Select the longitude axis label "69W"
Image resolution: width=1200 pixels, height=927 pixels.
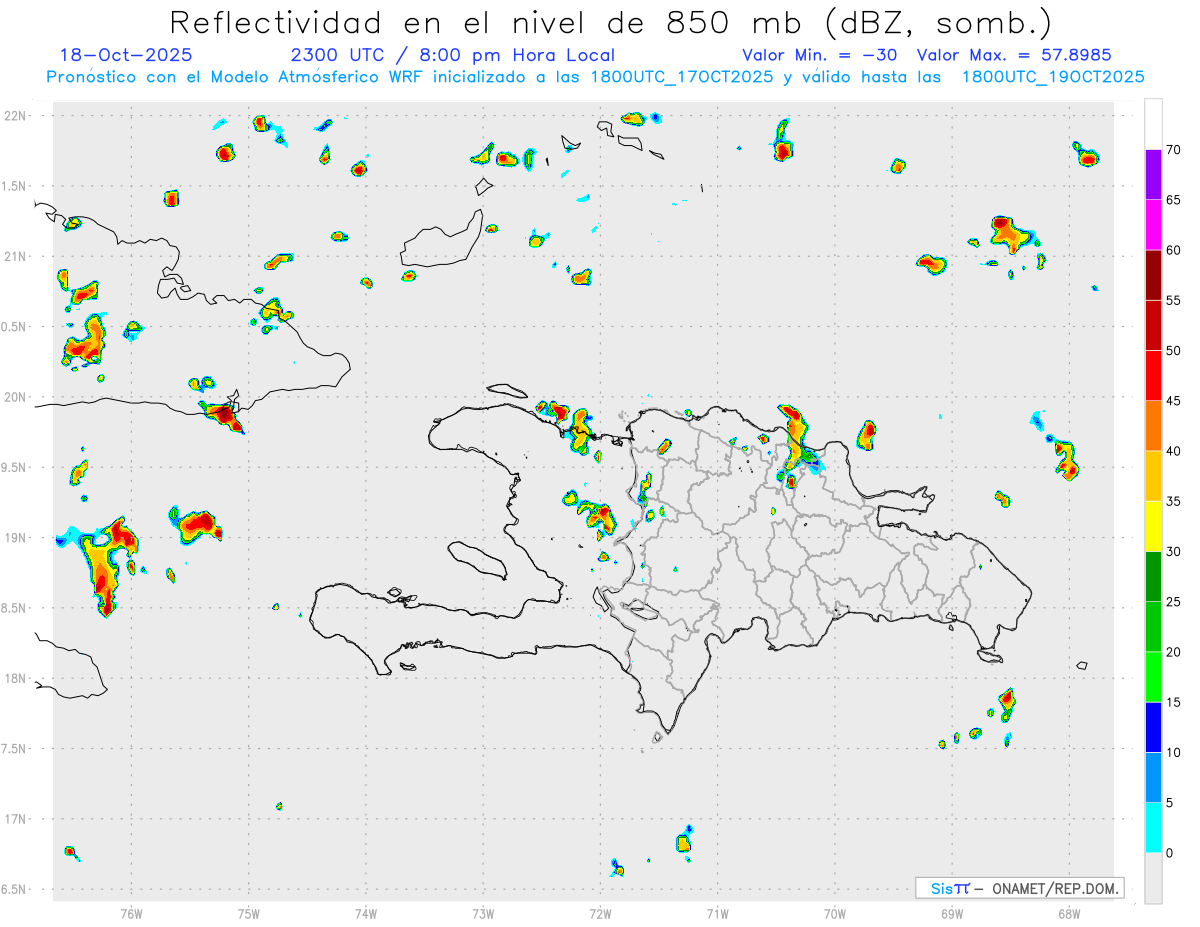point(952,913)
